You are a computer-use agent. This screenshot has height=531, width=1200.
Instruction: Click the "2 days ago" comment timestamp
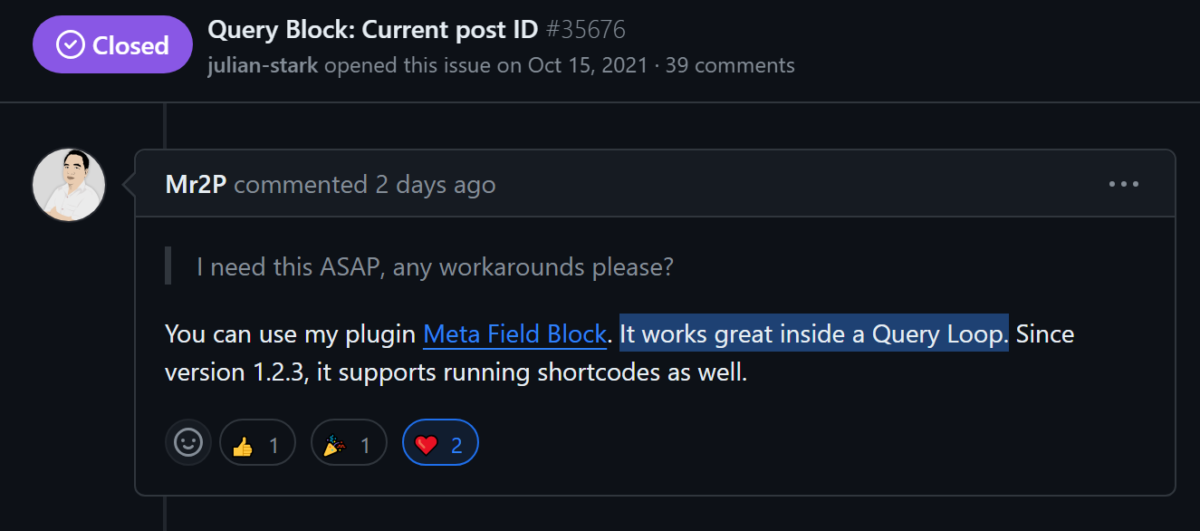[435, 185]
